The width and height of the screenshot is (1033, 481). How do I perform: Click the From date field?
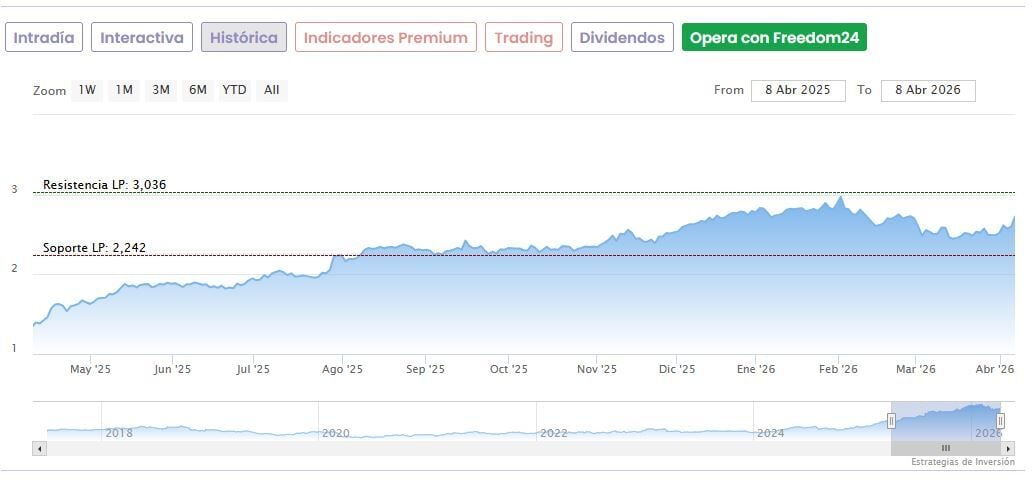pos(798,90)
